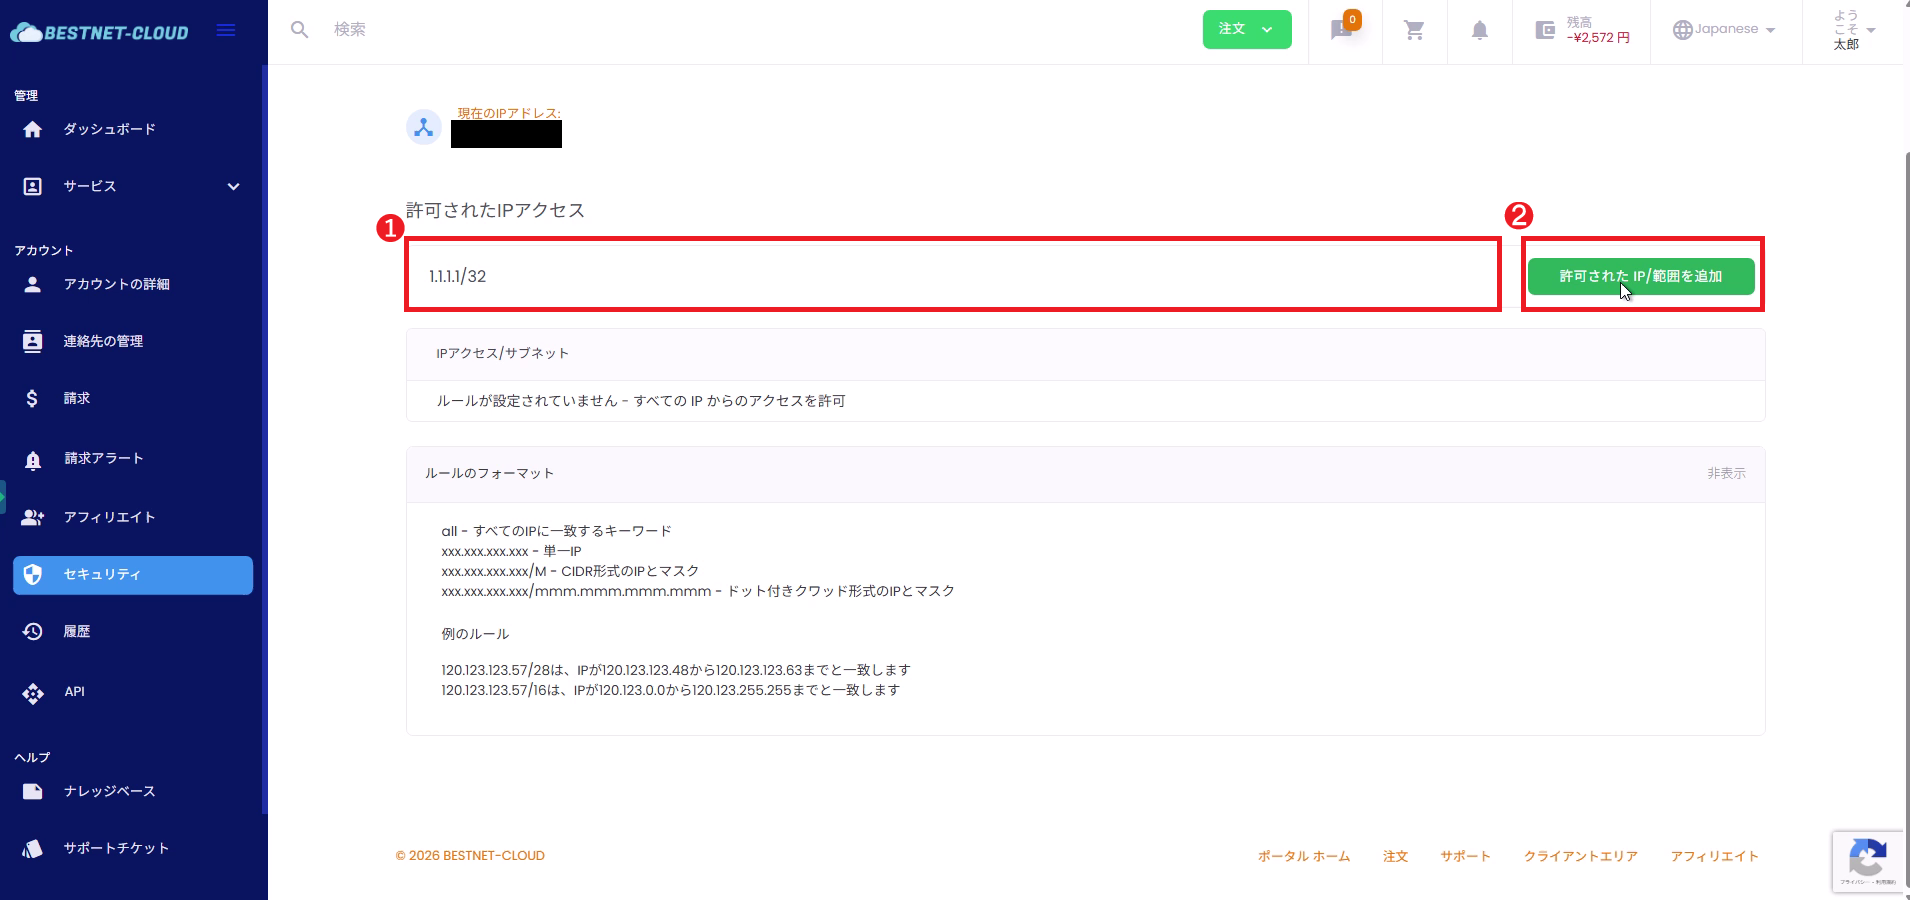
Task: Open notifications bell icon
Action: pos(1479,30)
